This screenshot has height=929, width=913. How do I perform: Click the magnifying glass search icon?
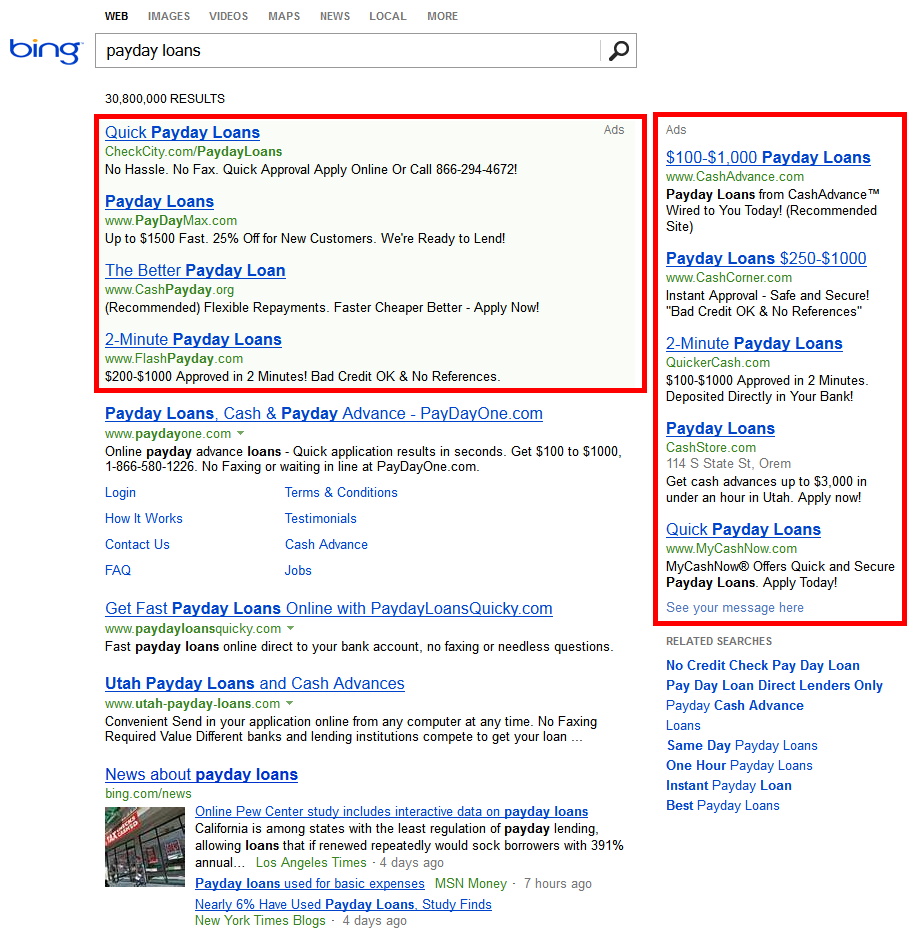[619, 51]
